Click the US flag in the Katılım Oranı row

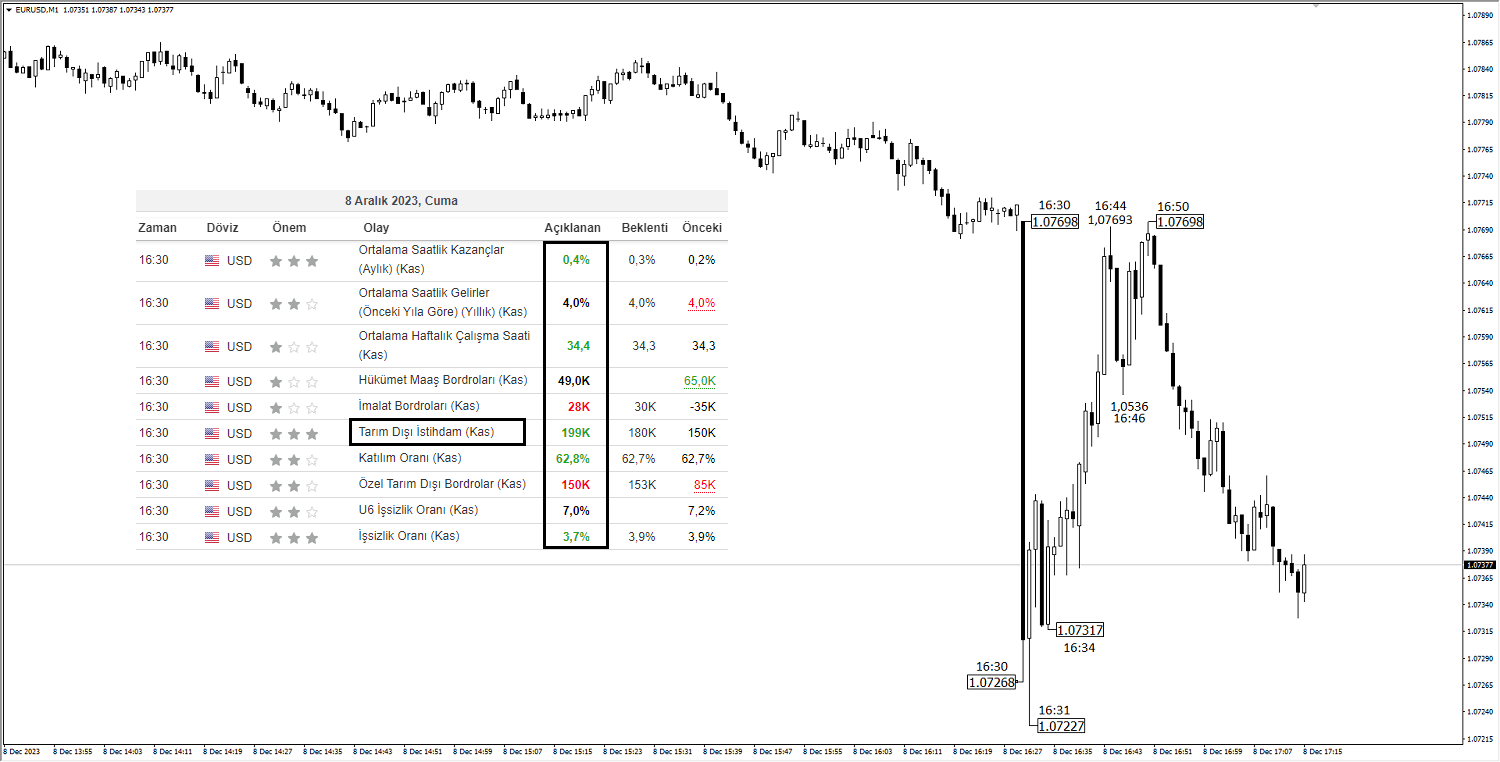coord(212,460)
